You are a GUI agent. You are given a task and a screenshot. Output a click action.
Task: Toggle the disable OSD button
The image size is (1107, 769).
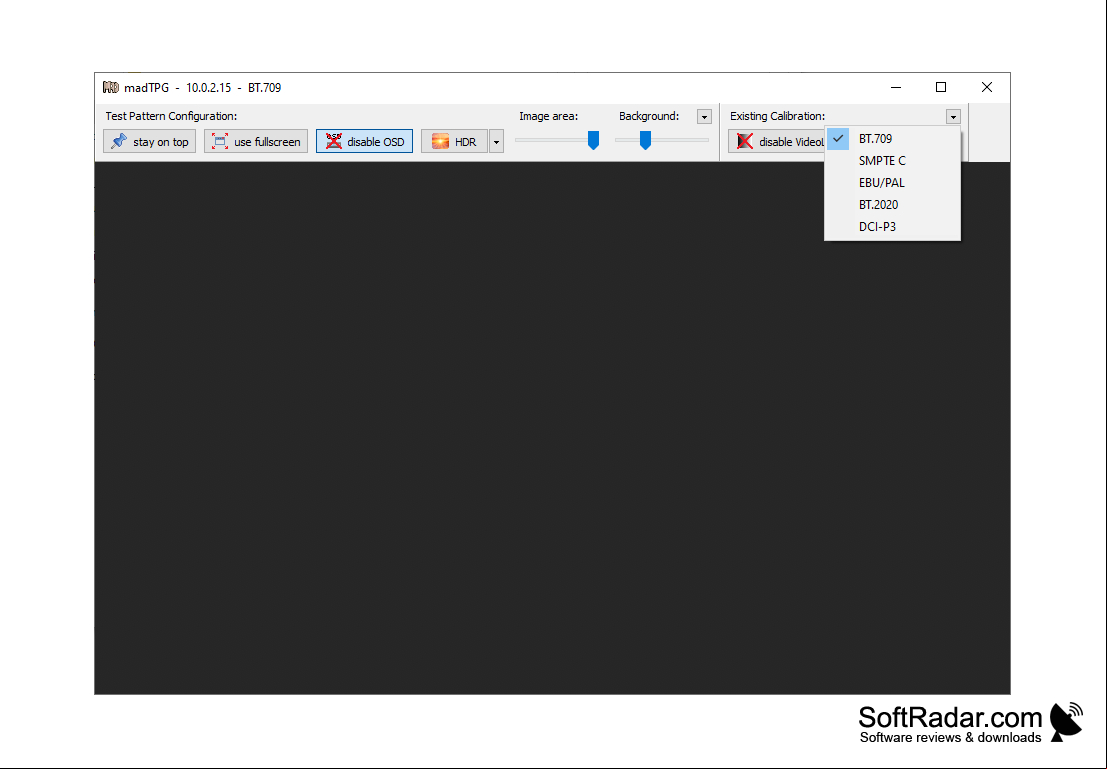pos(364,141)
